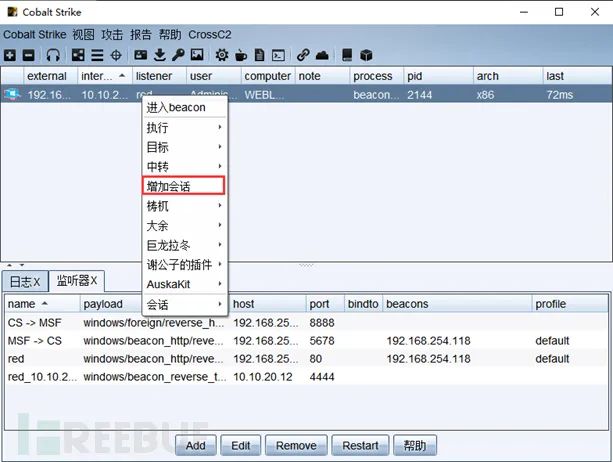
Task: Switch to the 日志X tab
Action: (25, 281)
